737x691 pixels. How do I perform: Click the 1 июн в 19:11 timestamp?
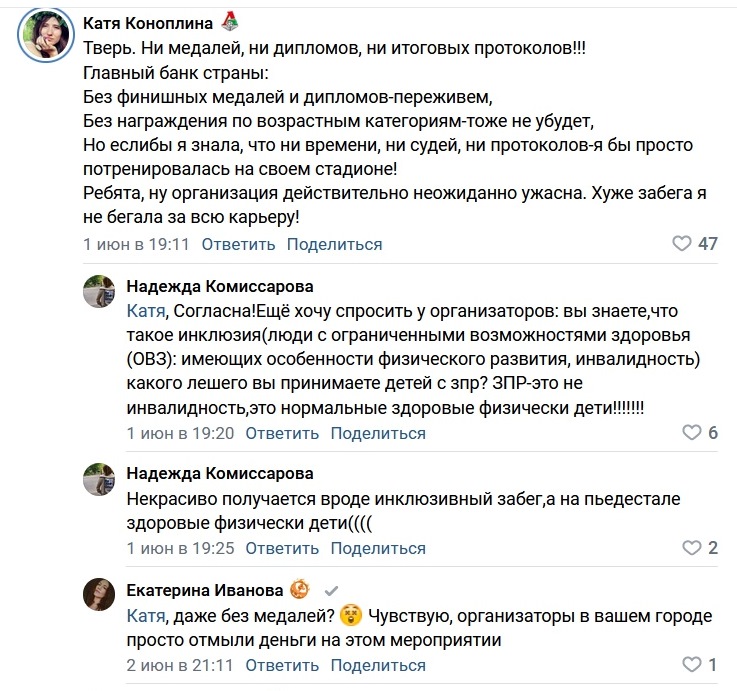[x=136, y=244]
